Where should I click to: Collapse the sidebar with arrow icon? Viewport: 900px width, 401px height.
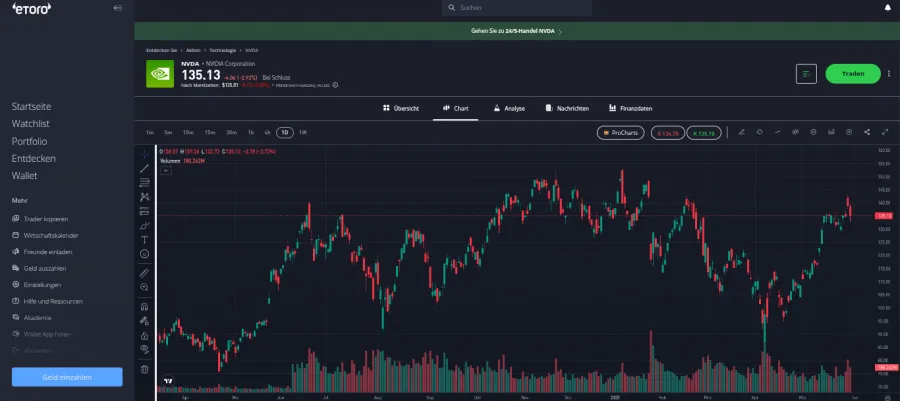click(118, 8)
